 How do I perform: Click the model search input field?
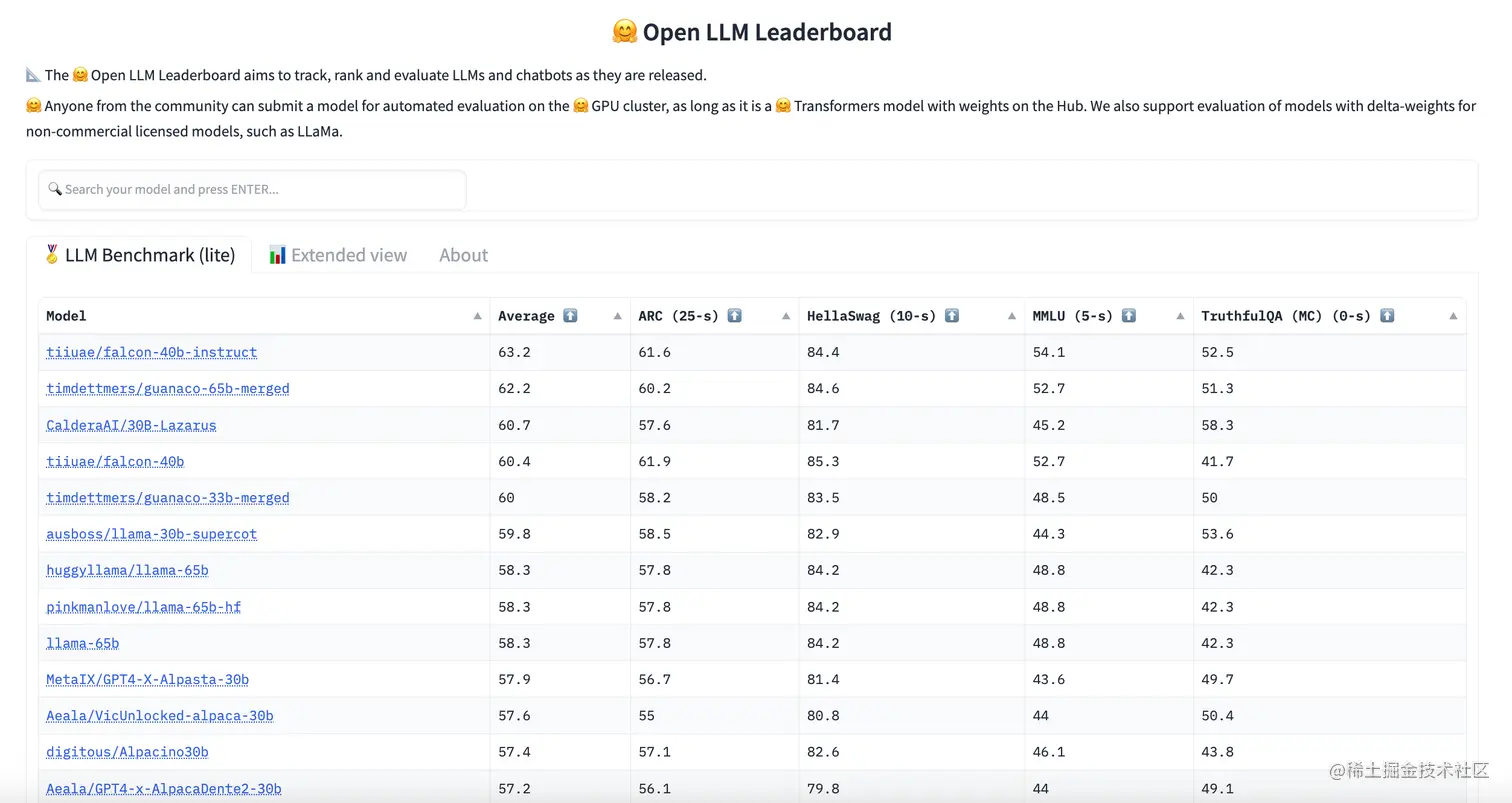[251, 189]
